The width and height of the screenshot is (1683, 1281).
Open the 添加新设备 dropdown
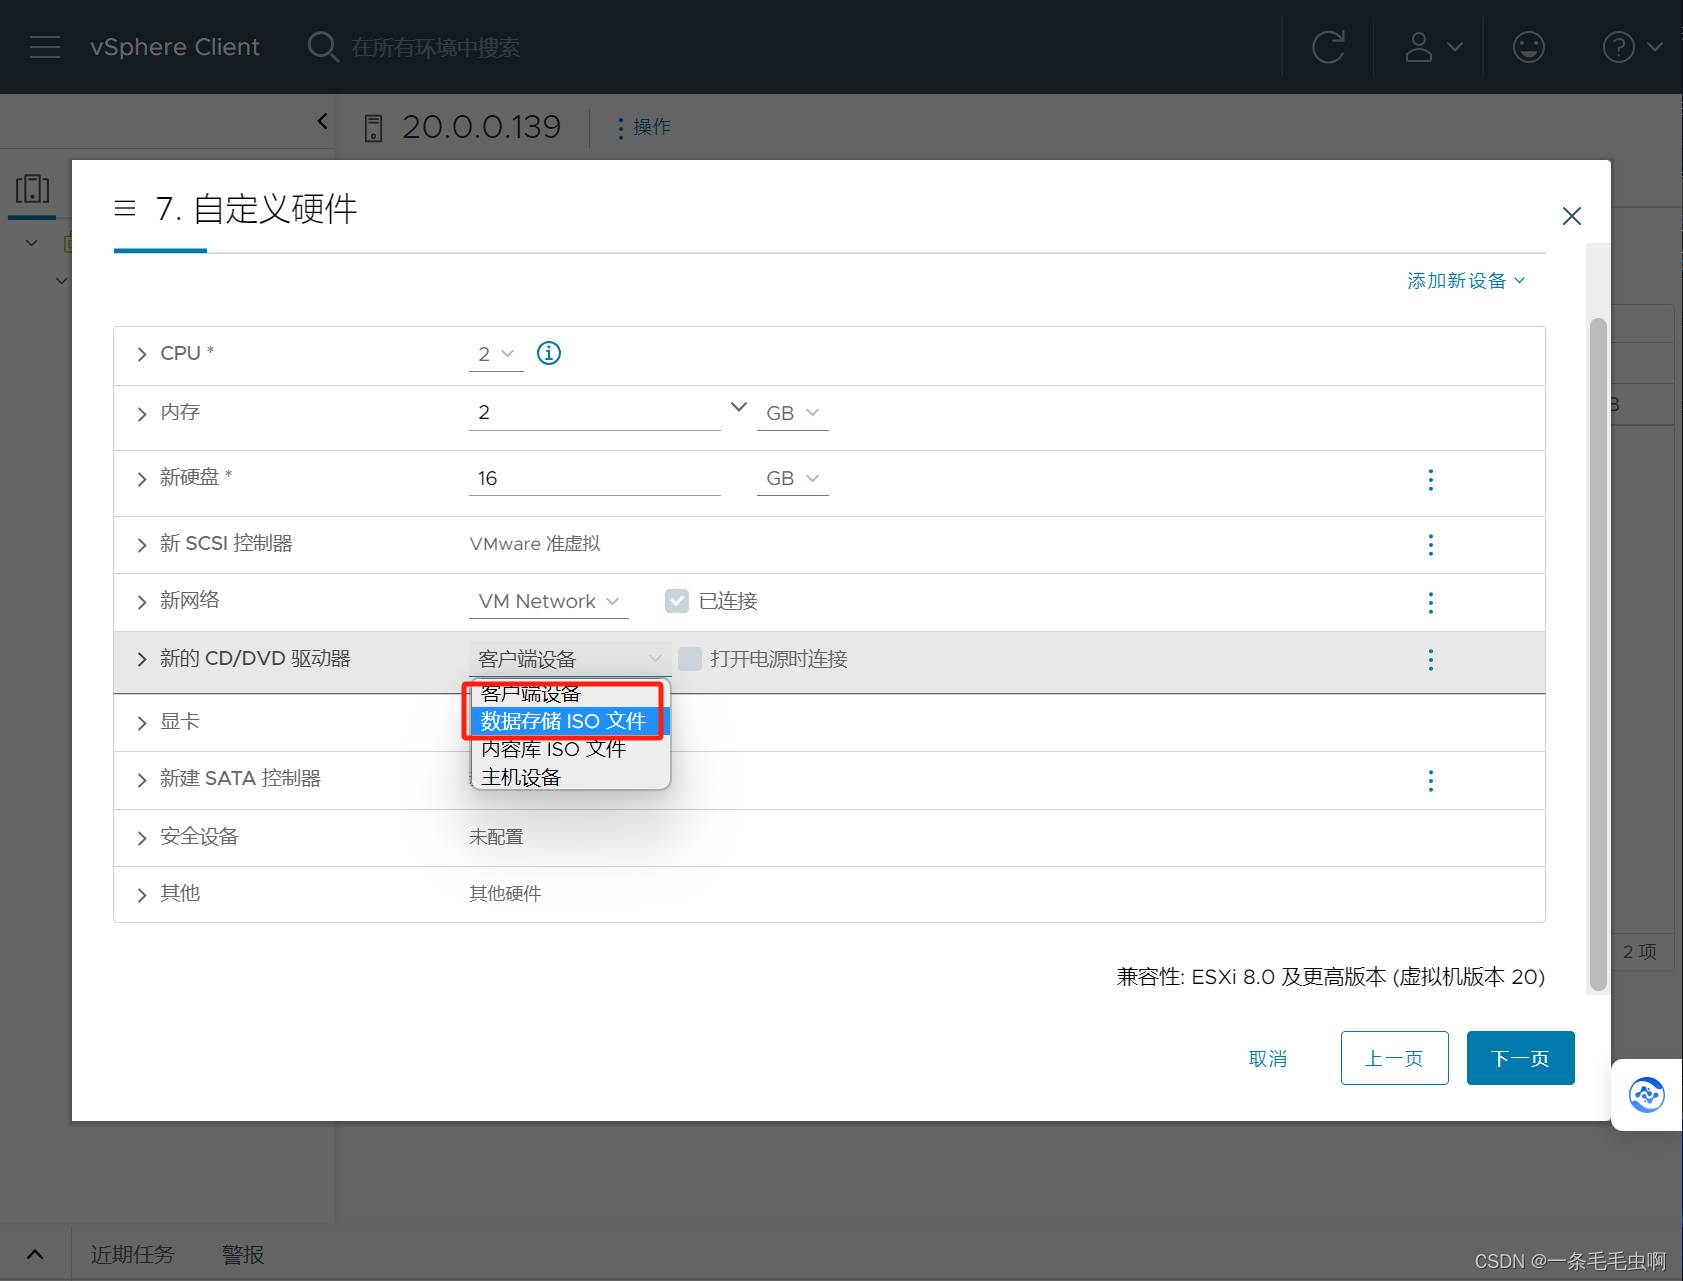[x=1465, y=281]
